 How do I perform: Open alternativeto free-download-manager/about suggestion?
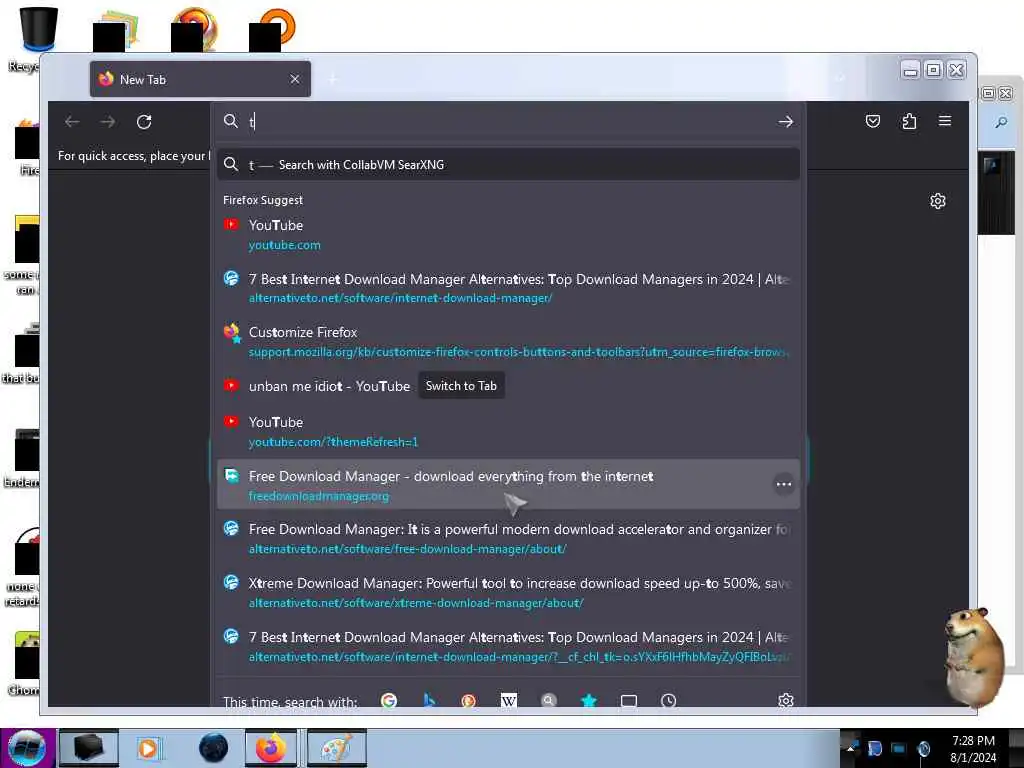pyautogui.click(x=508, y=539)
